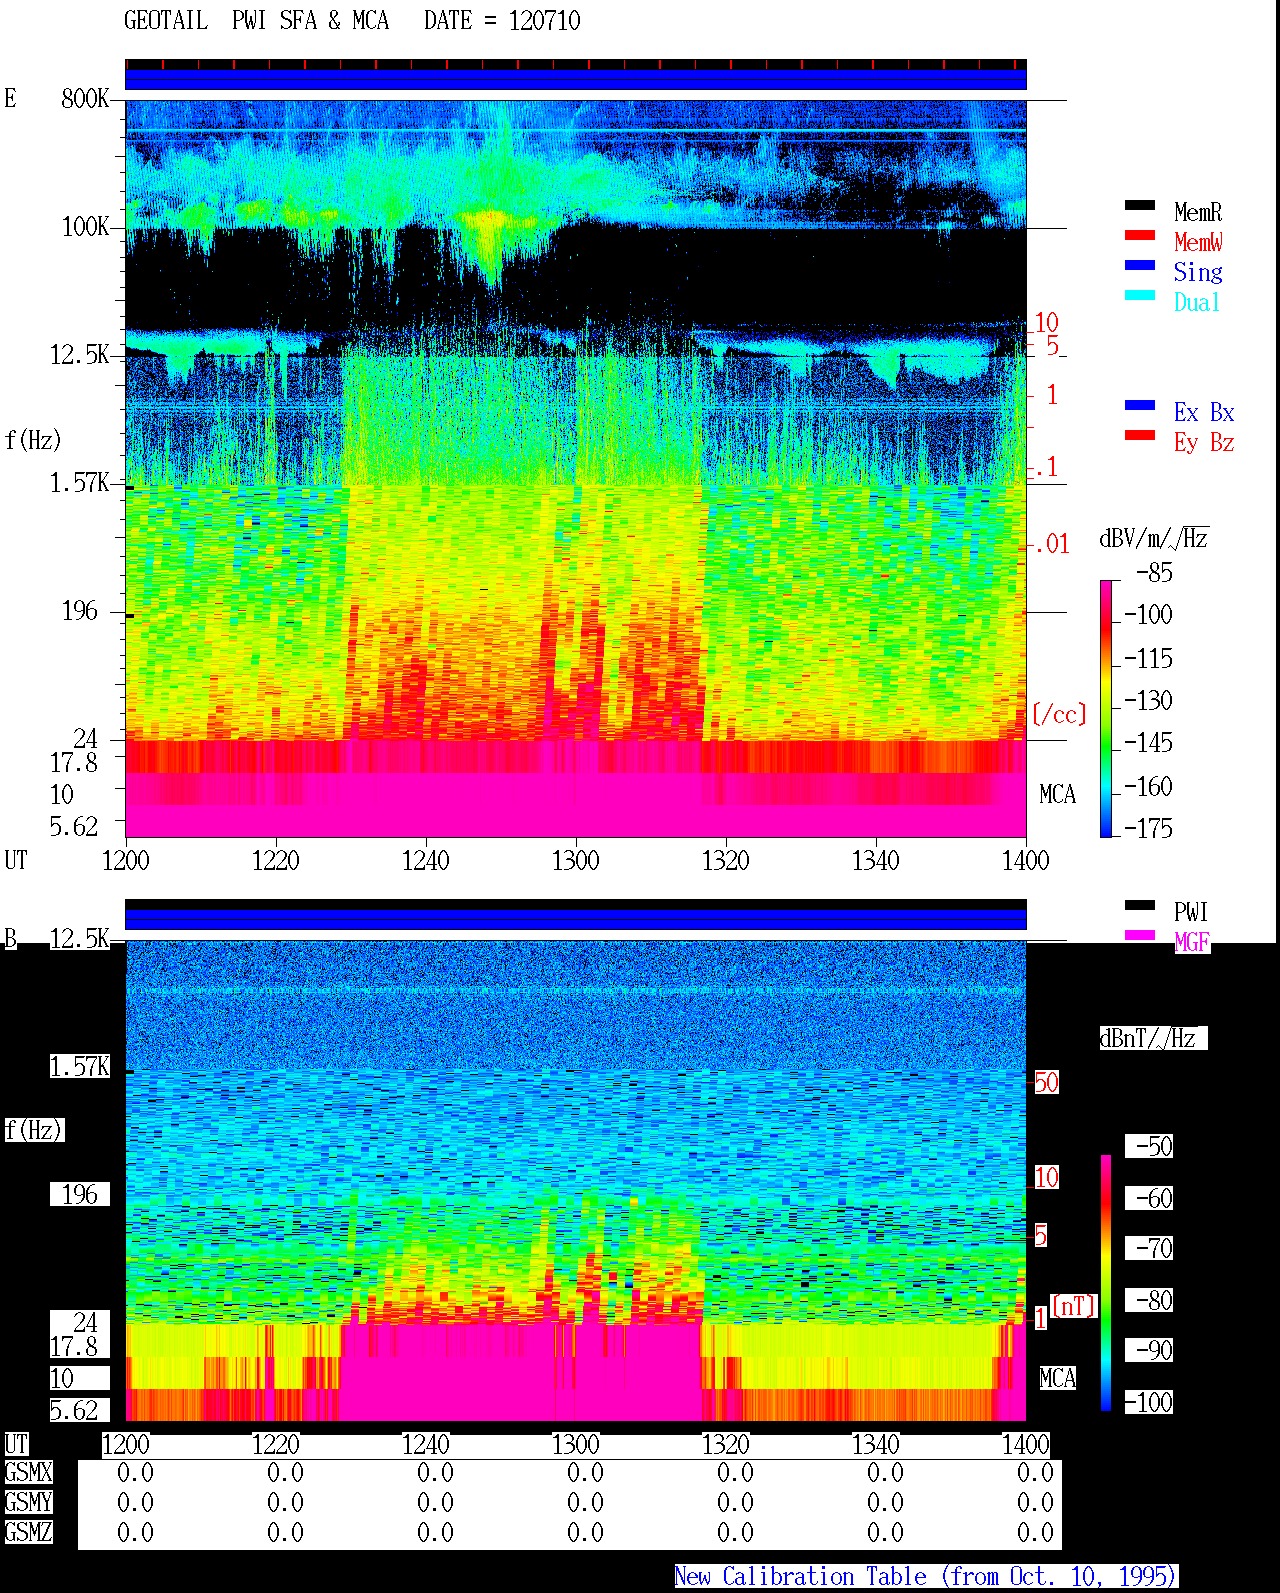
Task: Click the red Ey Bz legend swatch
Action: [x=1140, y=435]
